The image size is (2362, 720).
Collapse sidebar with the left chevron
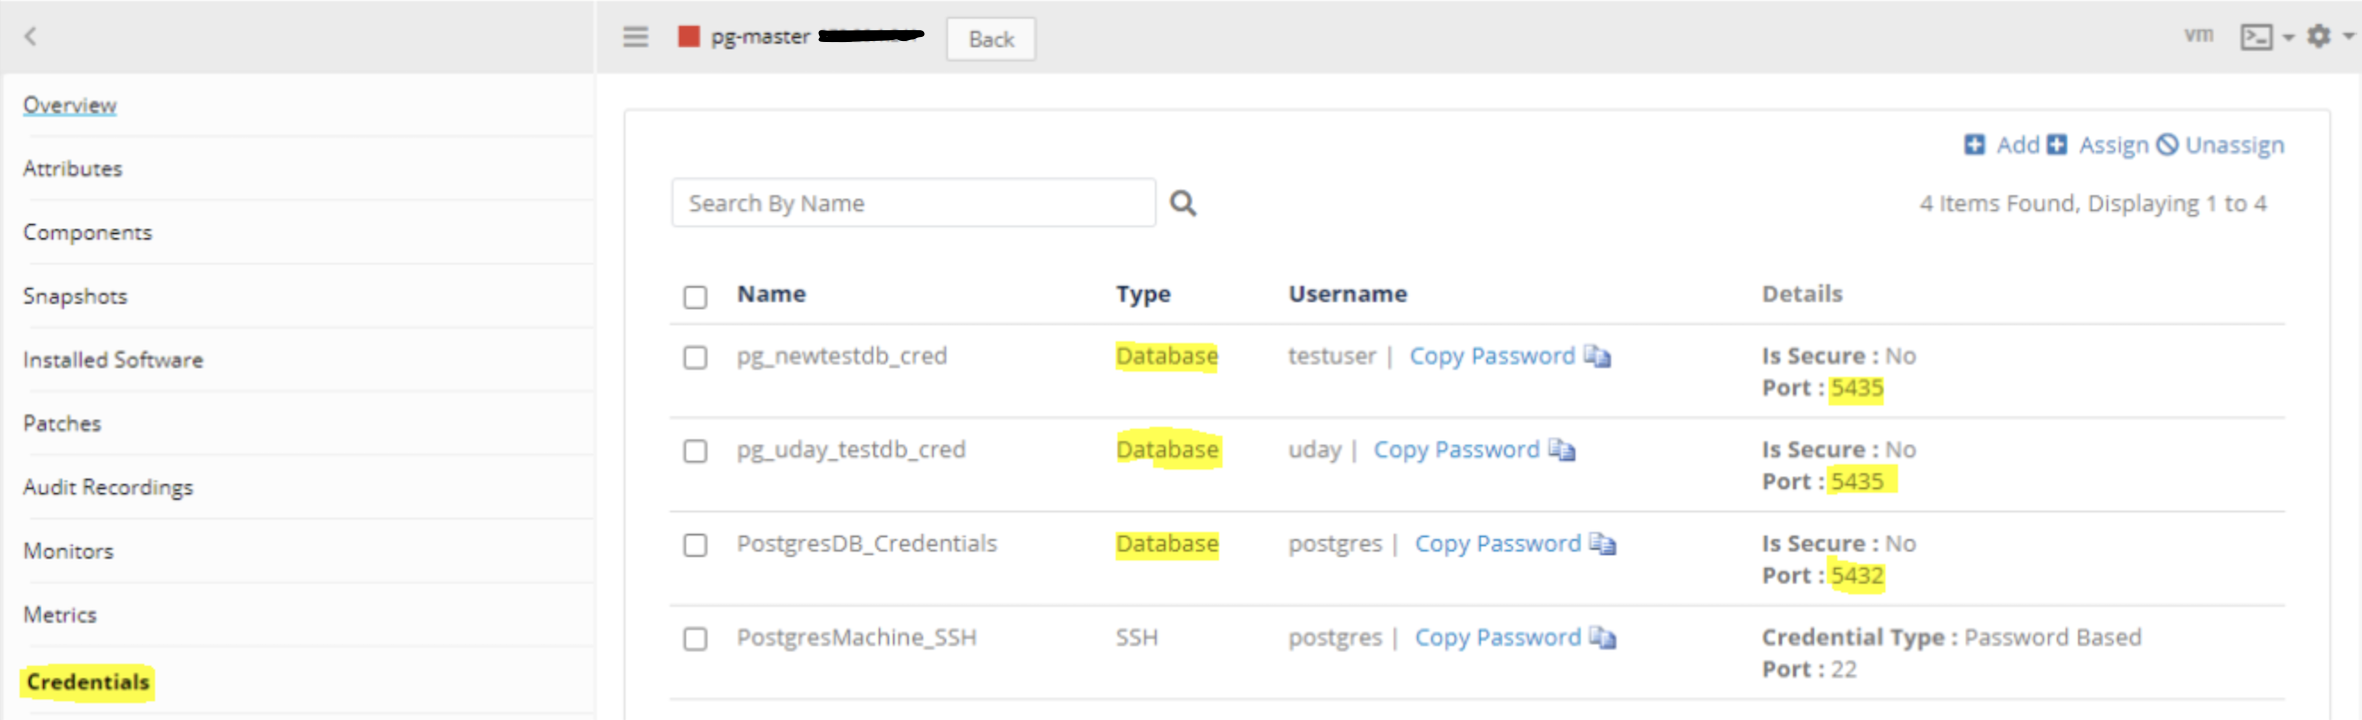click(30, 37)
